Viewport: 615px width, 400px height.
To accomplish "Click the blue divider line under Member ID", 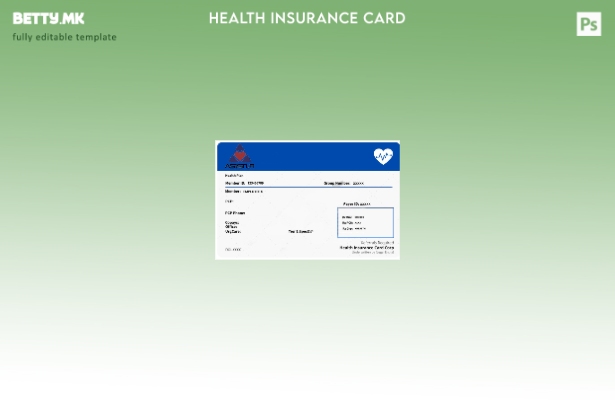I will tap(307, 187).
